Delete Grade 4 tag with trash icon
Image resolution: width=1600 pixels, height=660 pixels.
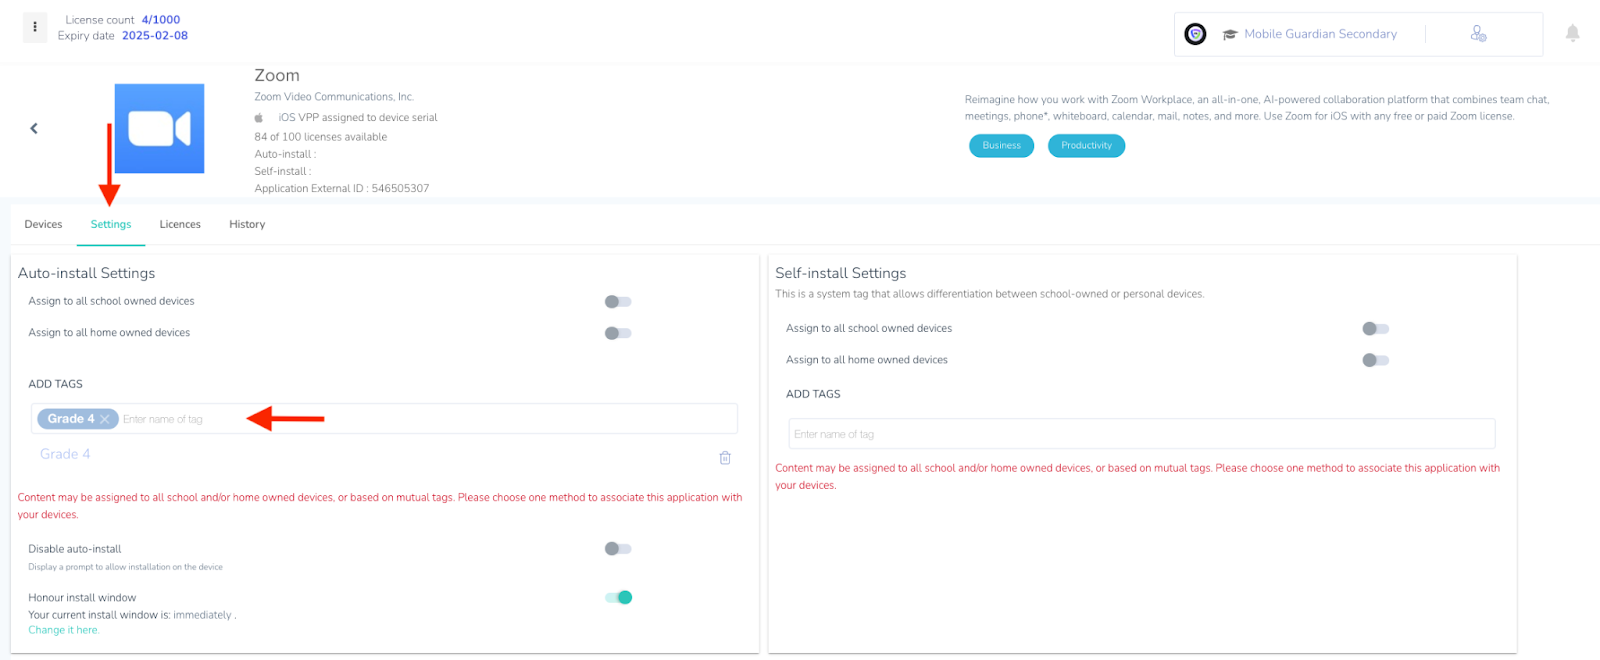coord(725,458)
